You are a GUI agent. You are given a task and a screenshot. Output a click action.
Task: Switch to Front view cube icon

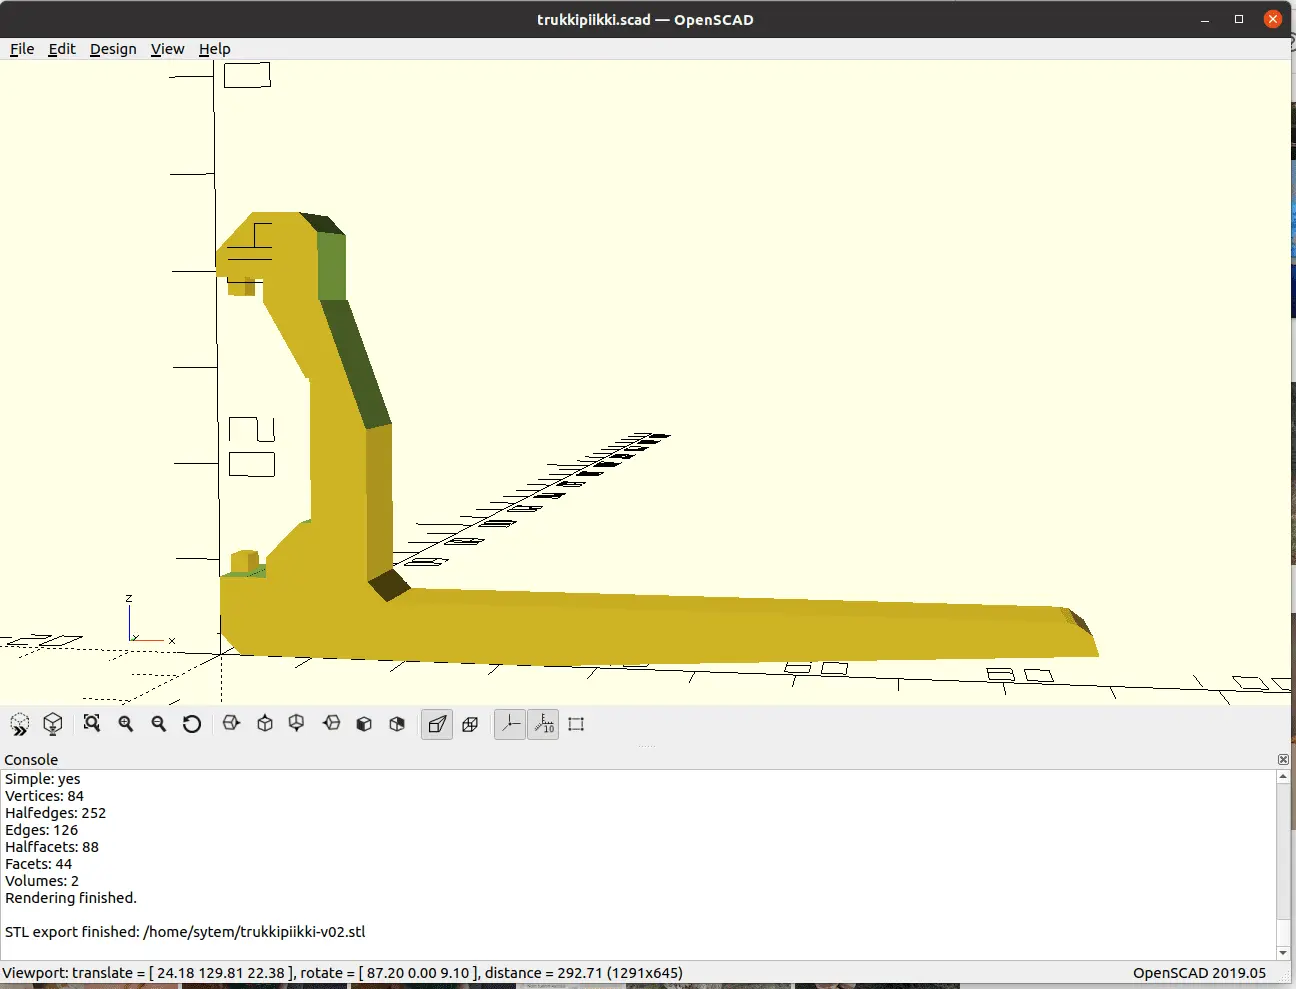pyautogui.click(x=364, y=723)
